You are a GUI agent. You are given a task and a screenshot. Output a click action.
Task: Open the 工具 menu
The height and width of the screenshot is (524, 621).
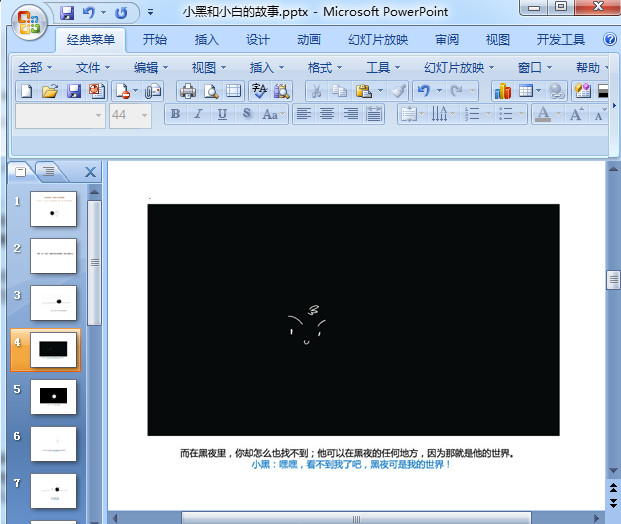[x=383, y=68]
